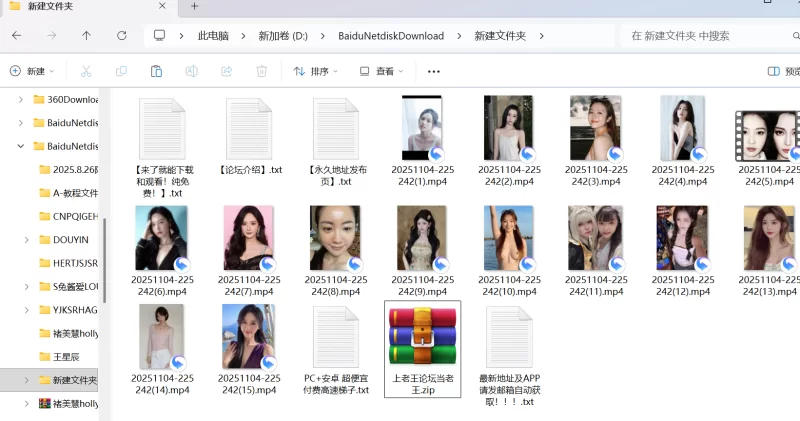Open the 排序 sort dropdown
Image resolution: width=800 pixels, height=421 pixels.
315,71
